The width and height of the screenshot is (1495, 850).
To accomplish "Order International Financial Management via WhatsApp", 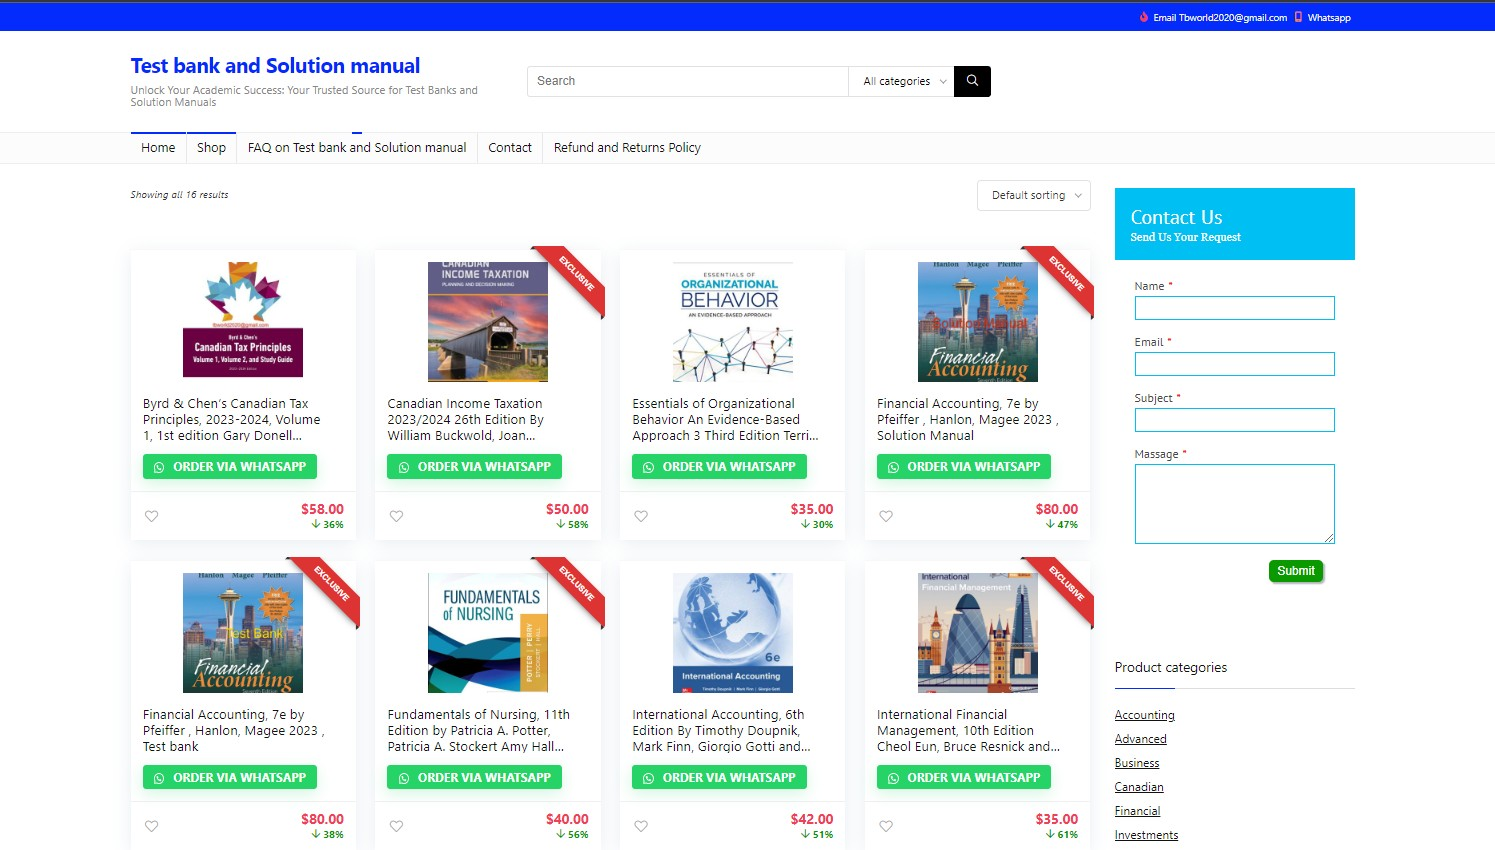I will [964, 777].
